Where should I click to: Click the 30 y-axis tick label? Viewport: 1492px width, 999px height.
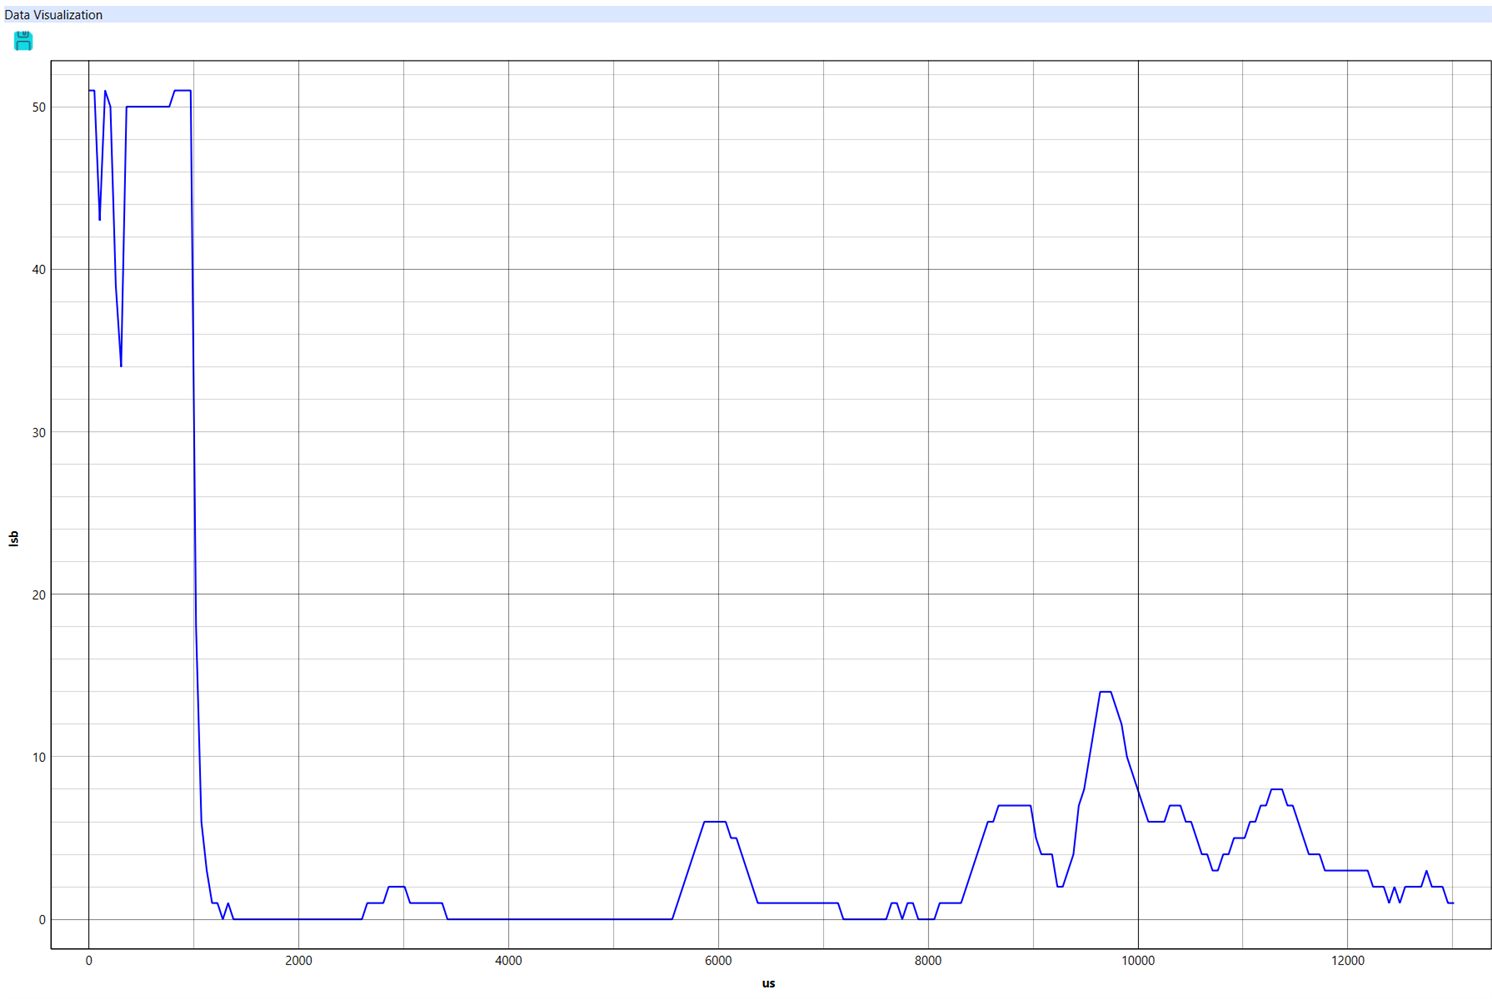click(39, 432)
